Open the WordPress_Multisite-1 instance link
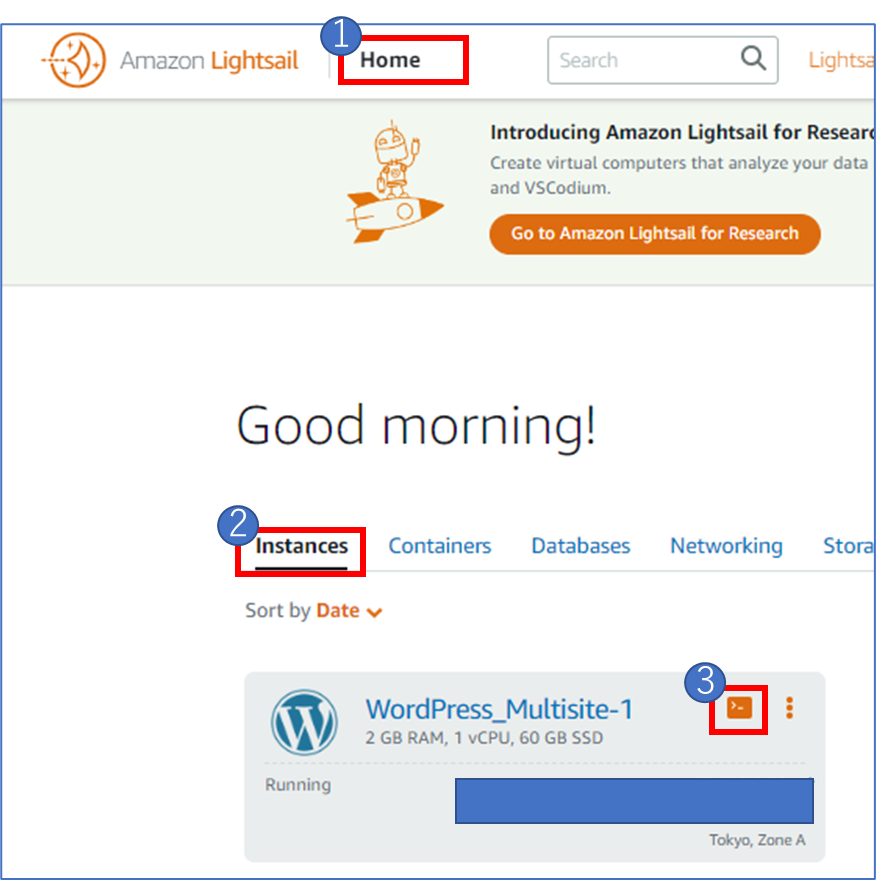This screenshot has height=880, width=876. pos(499,709)
